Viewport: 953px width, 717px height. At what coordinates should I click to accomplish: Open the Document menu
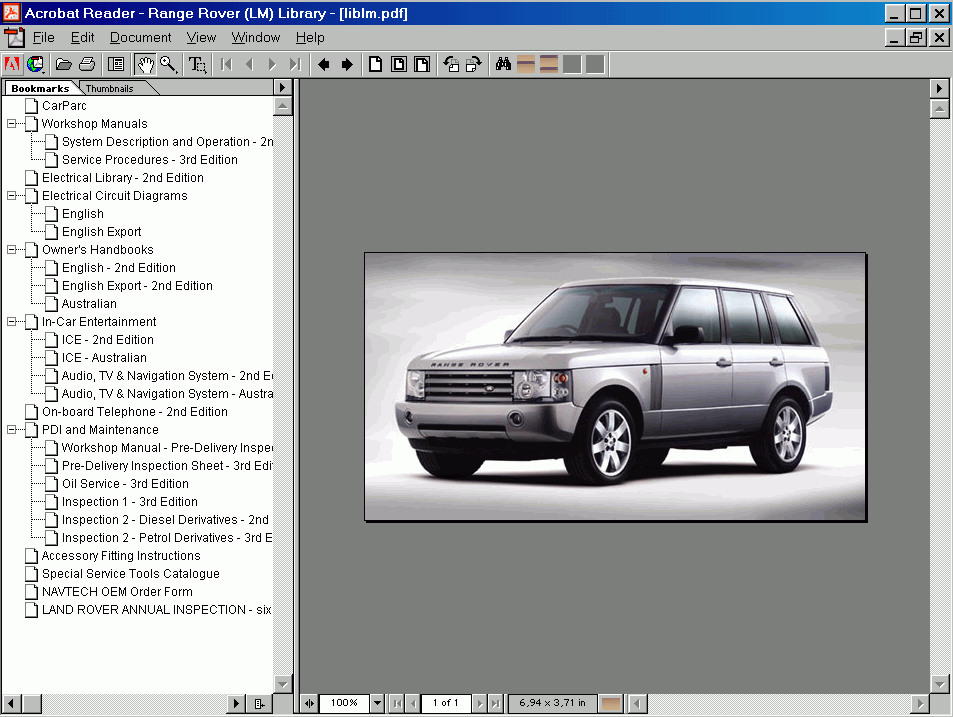pos(140,38)
